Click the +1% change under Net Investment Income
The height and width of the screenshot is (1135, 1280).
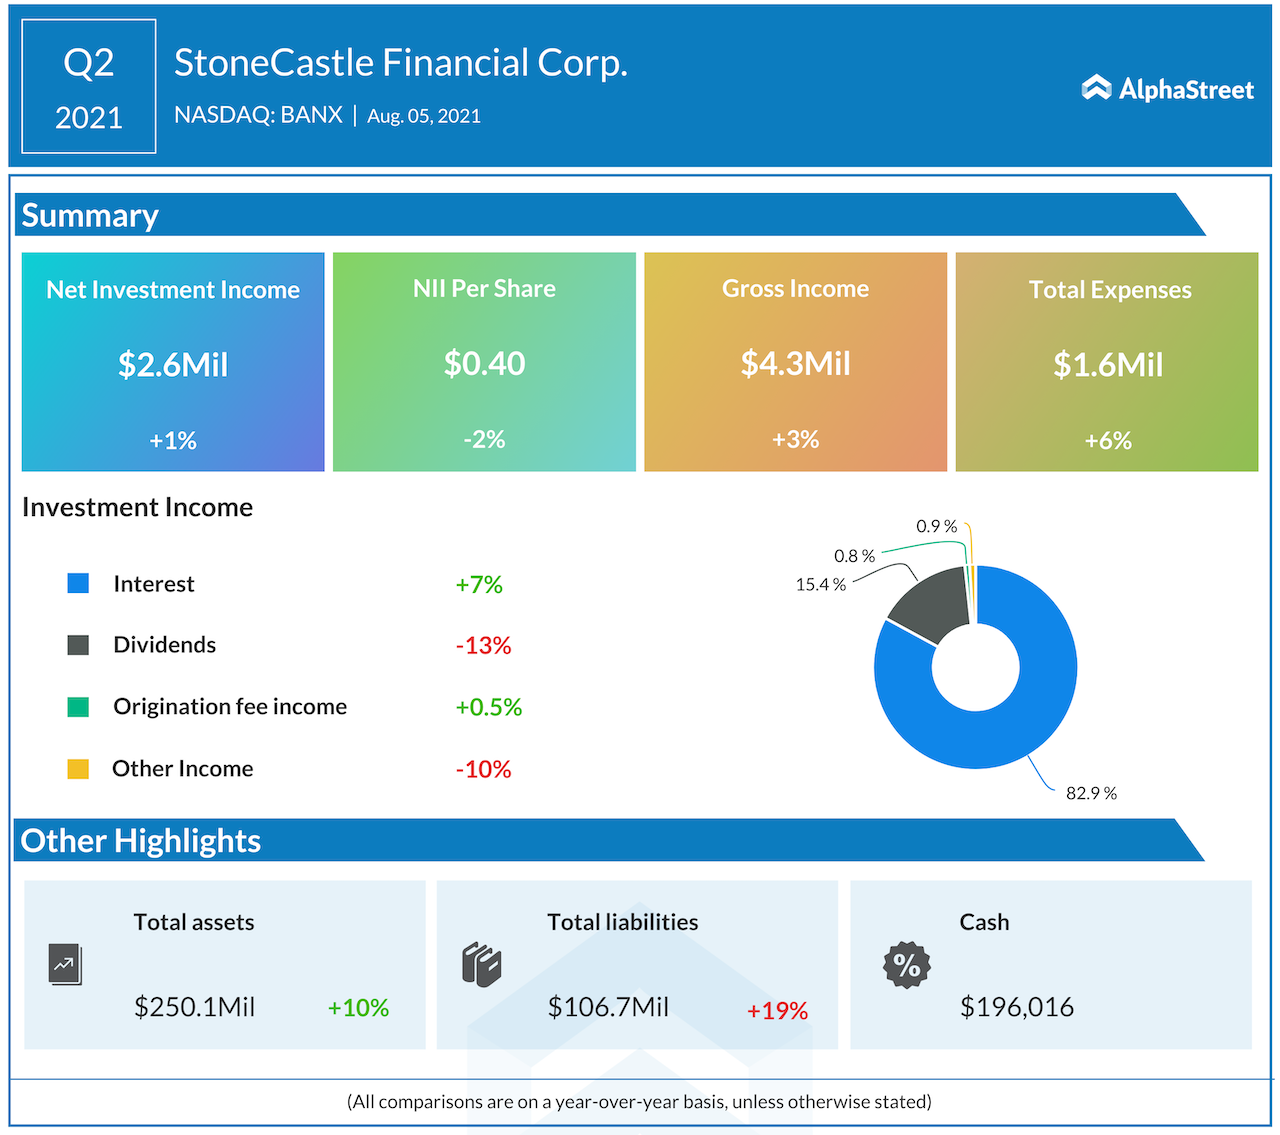[173, 440]
